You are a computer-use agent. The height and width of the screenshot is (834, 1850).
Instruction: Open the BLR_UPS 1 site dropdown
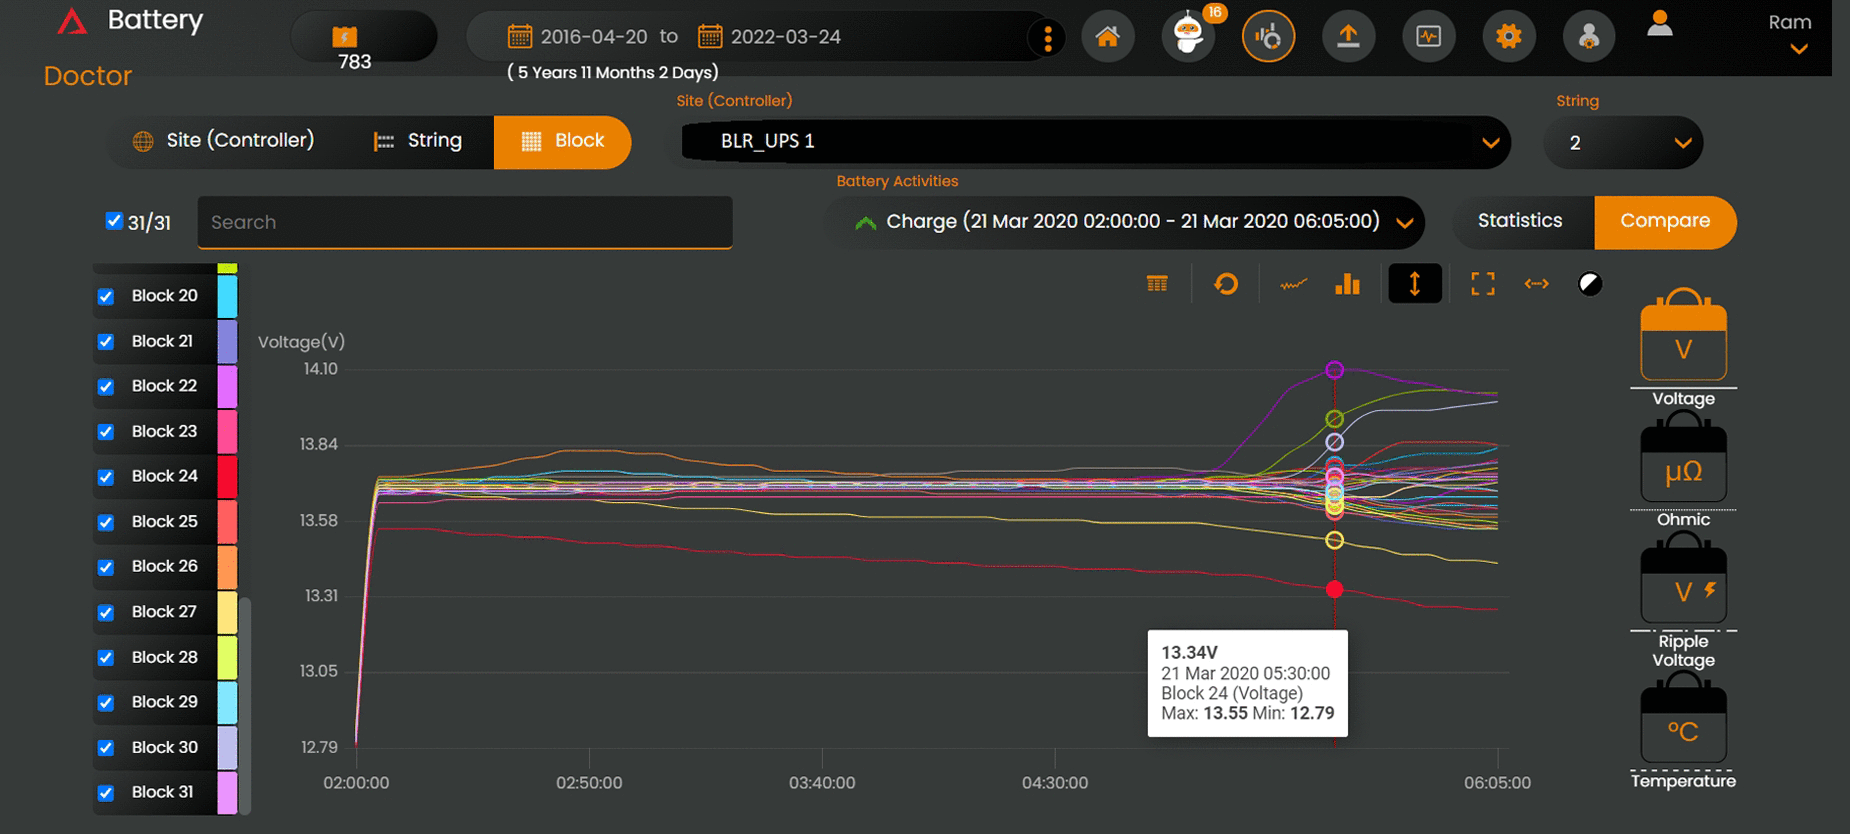1095,142
